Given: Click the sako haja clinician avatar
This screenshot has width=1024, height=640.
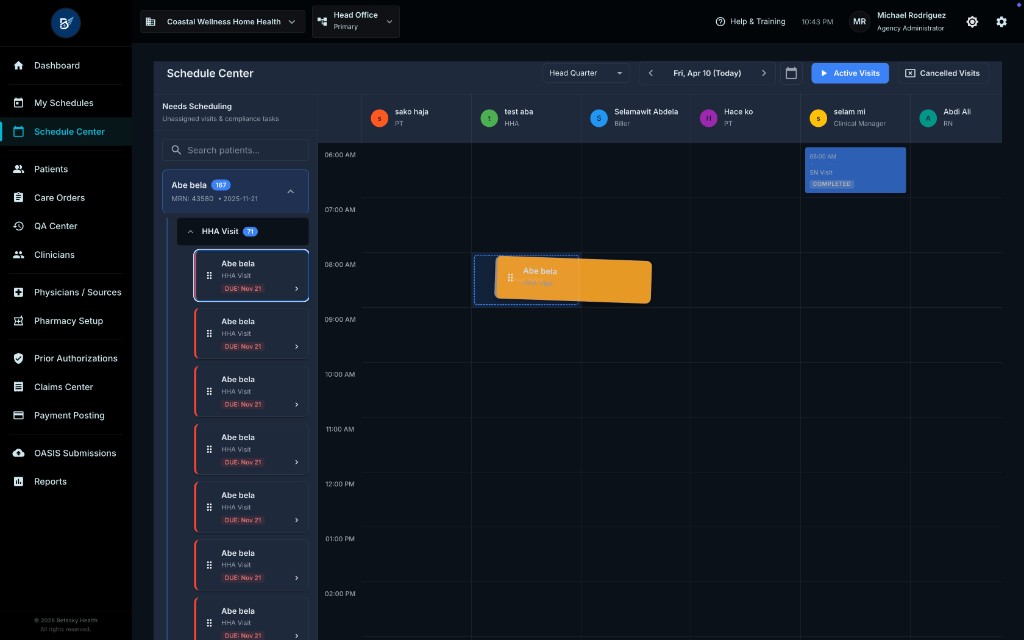Looking at the screenshot, I should 379,118.
